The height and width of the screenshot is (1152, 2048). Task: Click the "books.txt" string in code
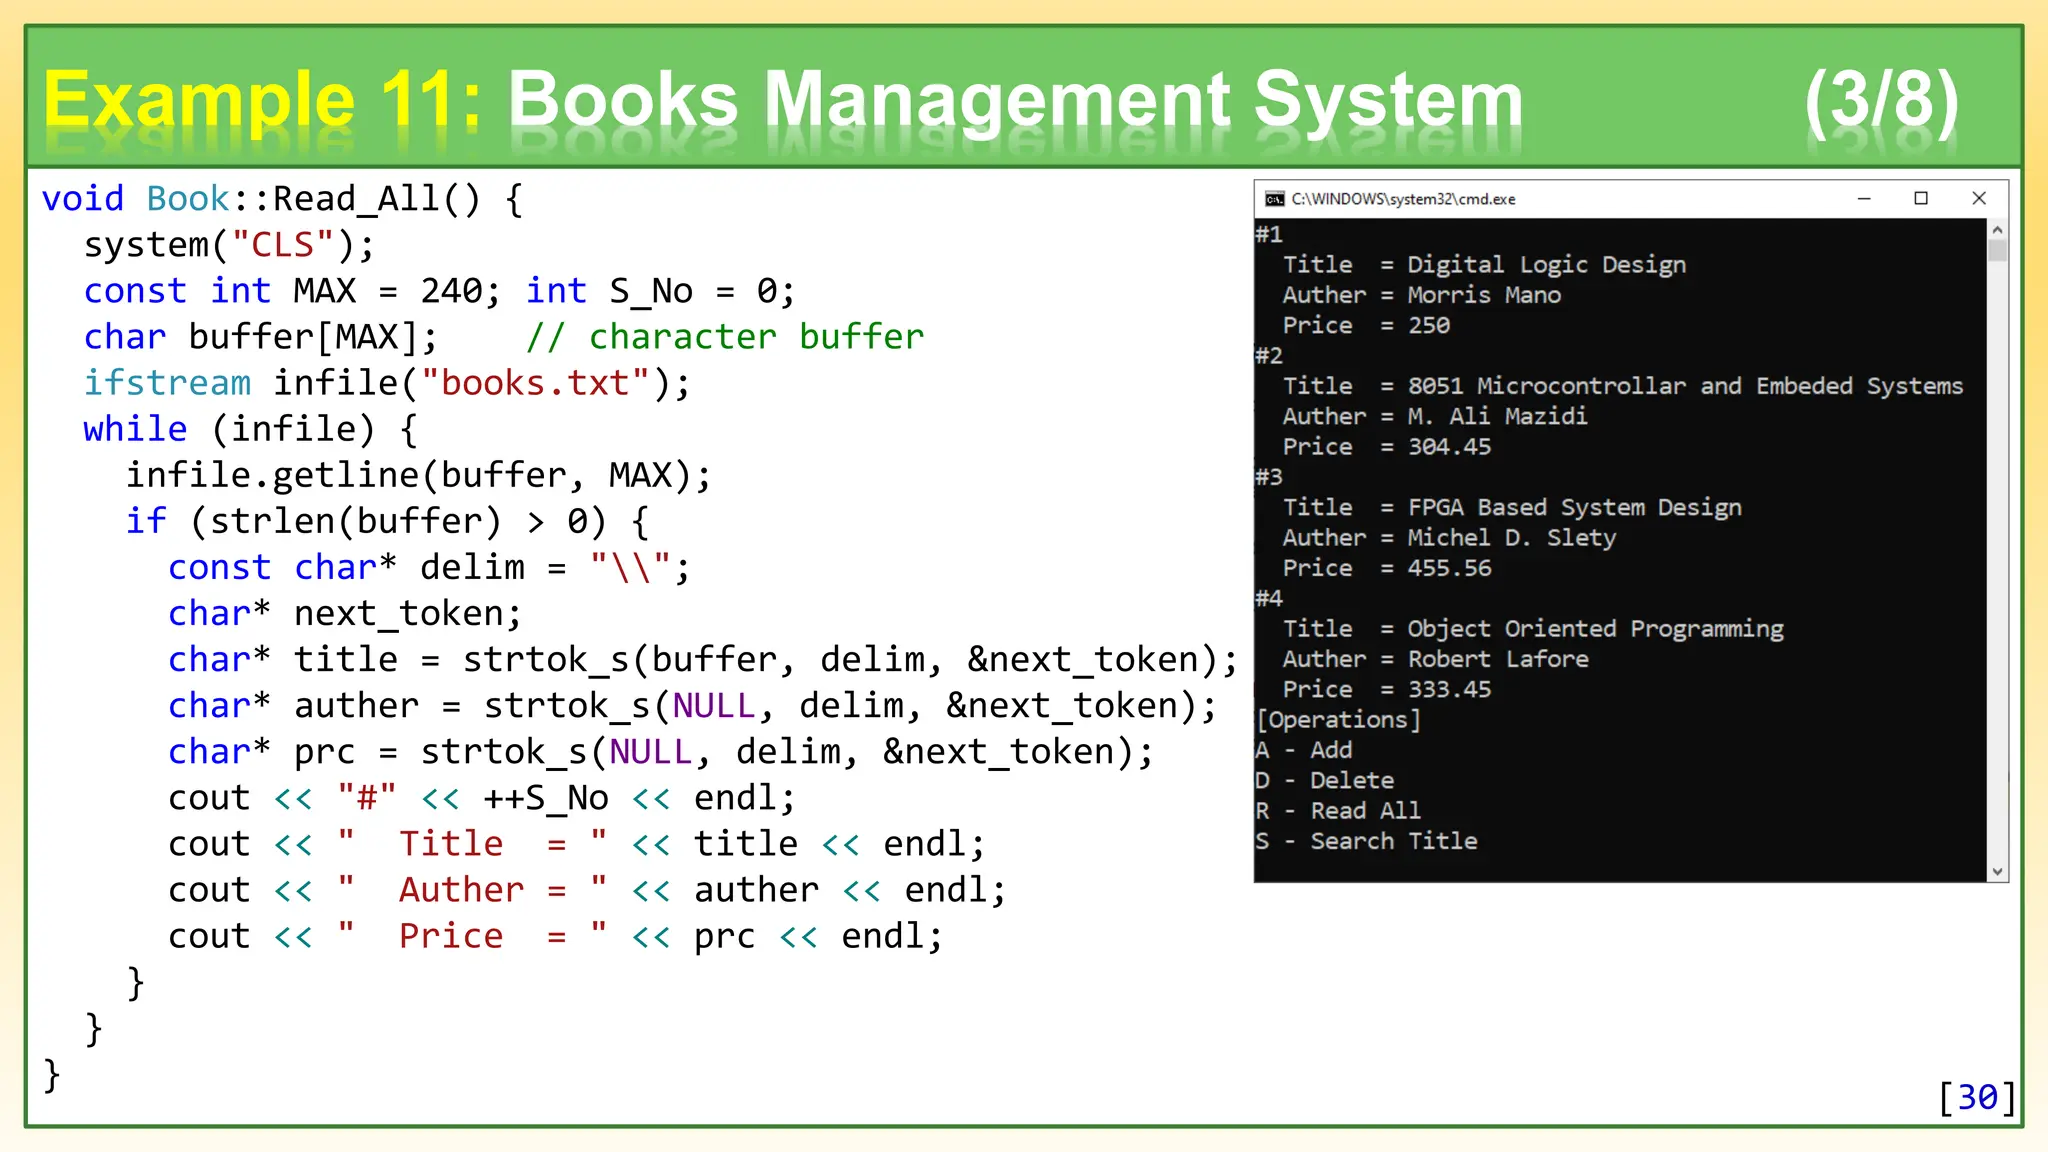tap(535, 383)
